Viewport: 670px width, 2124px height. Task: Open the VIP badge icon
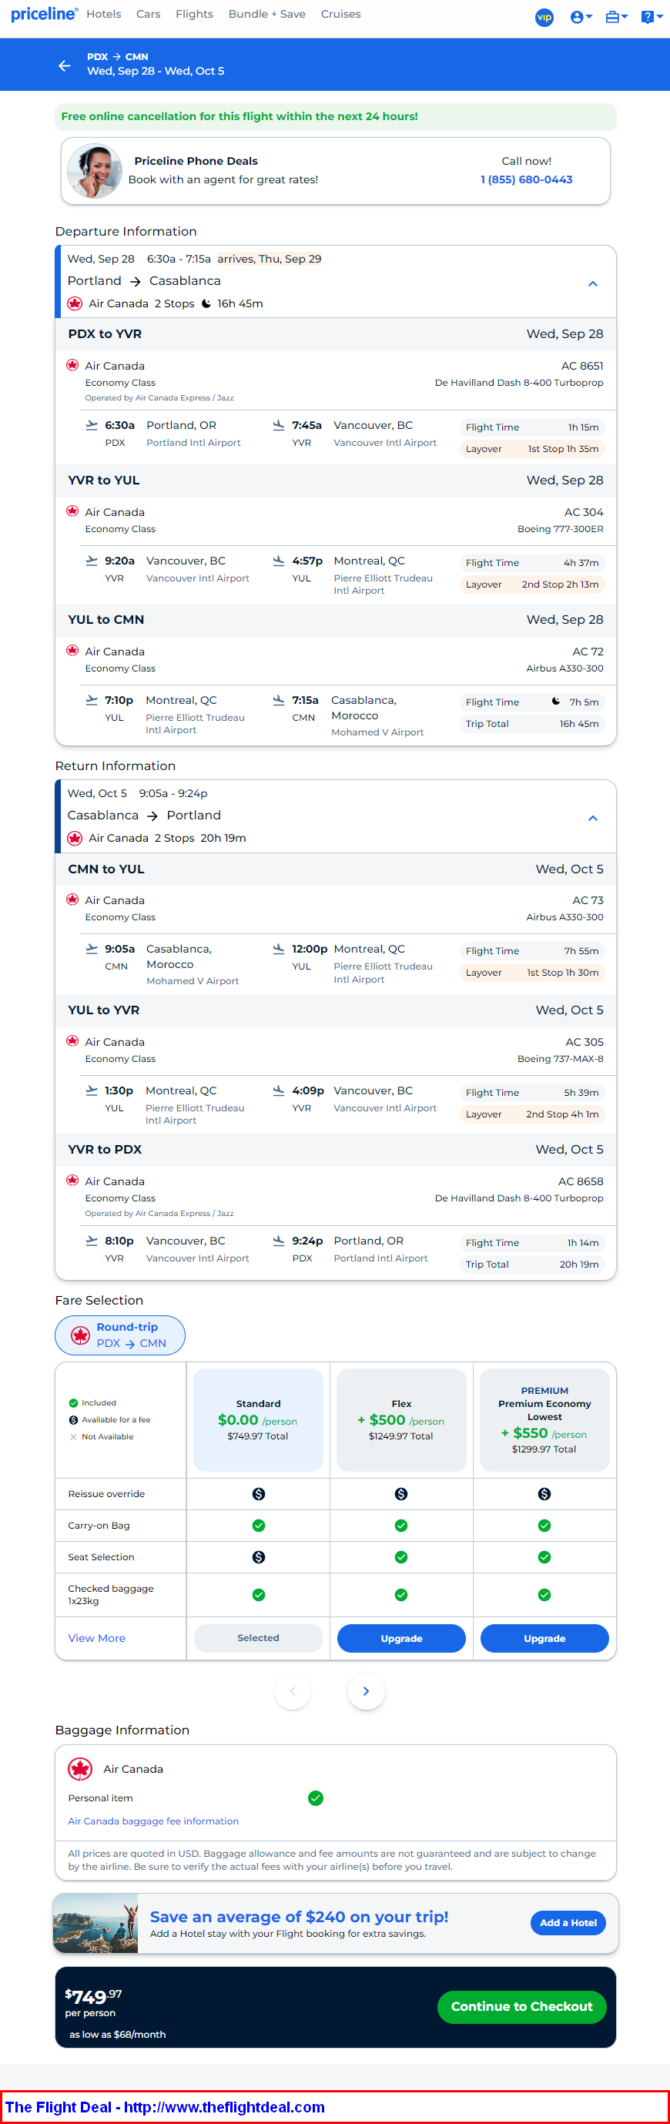[x=544, y=17]
